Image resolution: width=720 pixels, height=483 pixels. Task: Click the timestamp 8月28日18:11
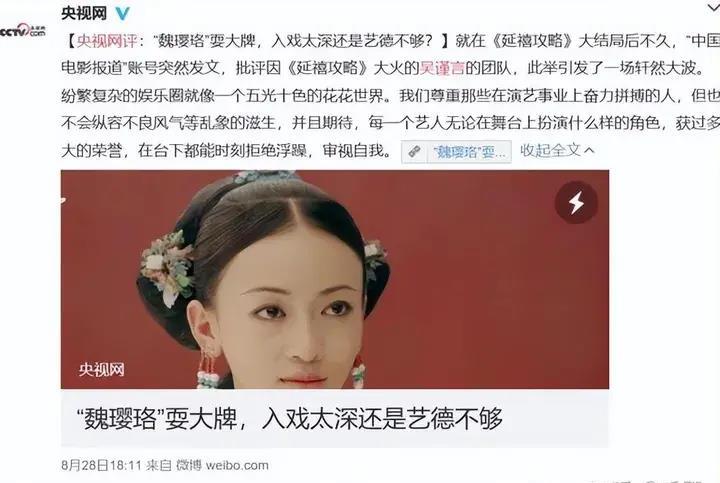coord(101,465)
